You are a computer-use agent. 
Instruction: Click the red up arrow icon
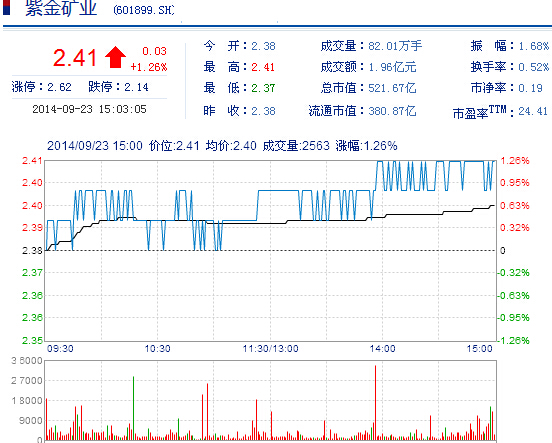(x=115, y=57)
